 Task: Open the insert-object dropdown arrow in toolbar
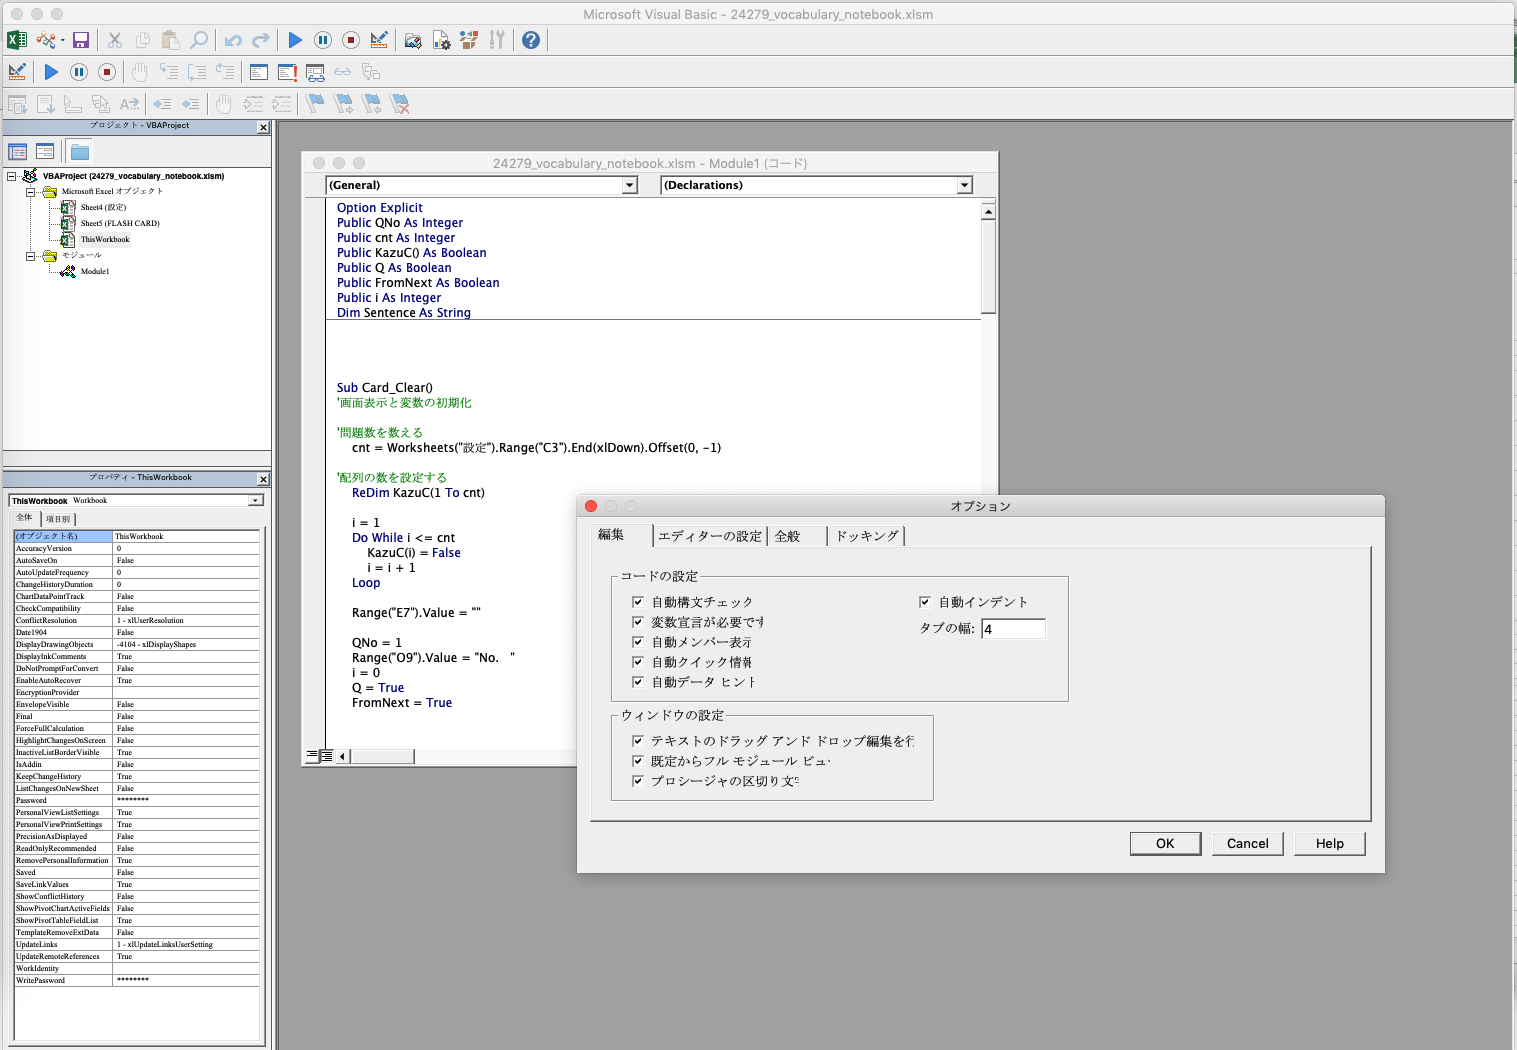(x=62, y=40)
